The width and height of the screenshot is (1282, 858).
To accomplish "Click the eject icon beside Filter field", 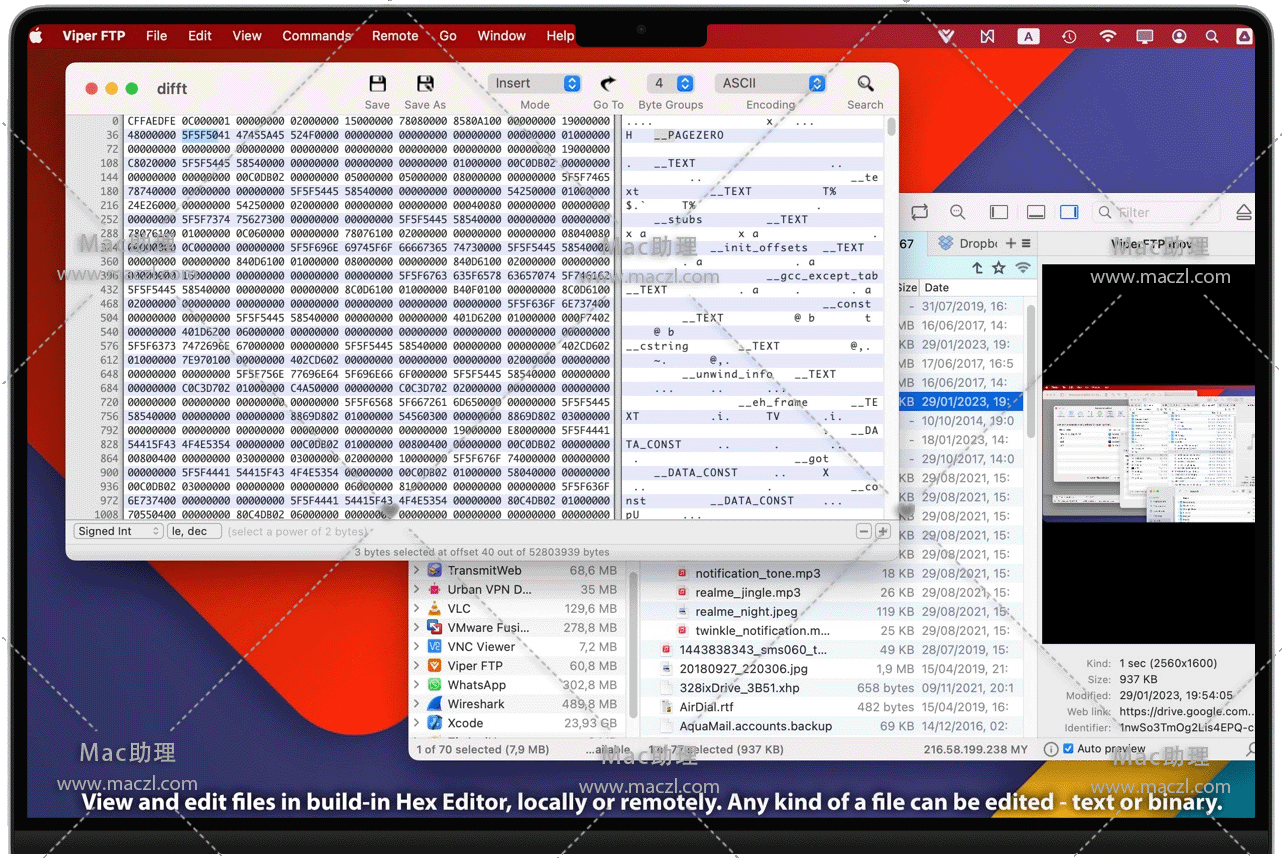I will point(1243,212).
